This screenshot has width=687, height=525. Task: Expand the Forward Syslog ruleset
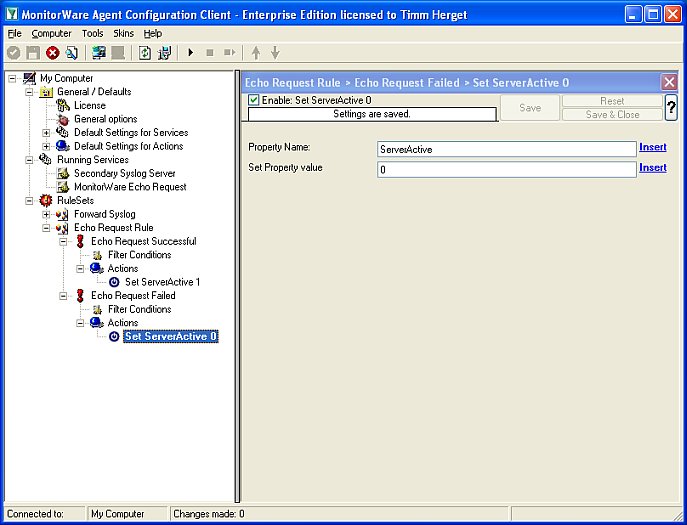(46, 214)
